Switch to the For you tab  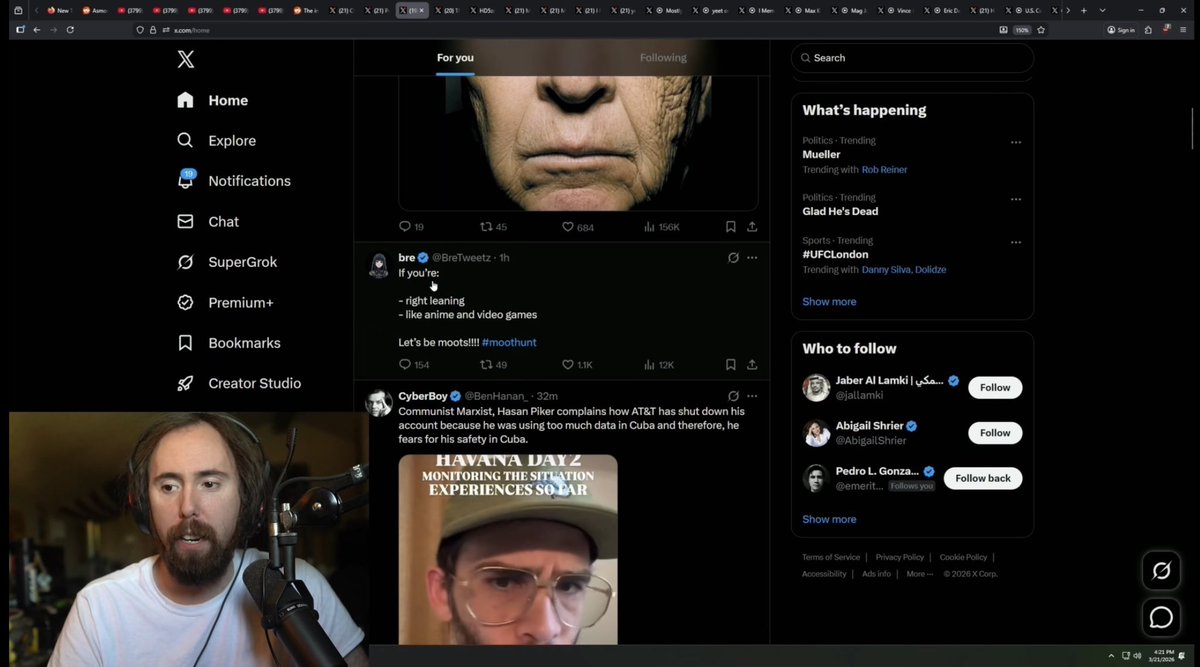tap(455, 57)
